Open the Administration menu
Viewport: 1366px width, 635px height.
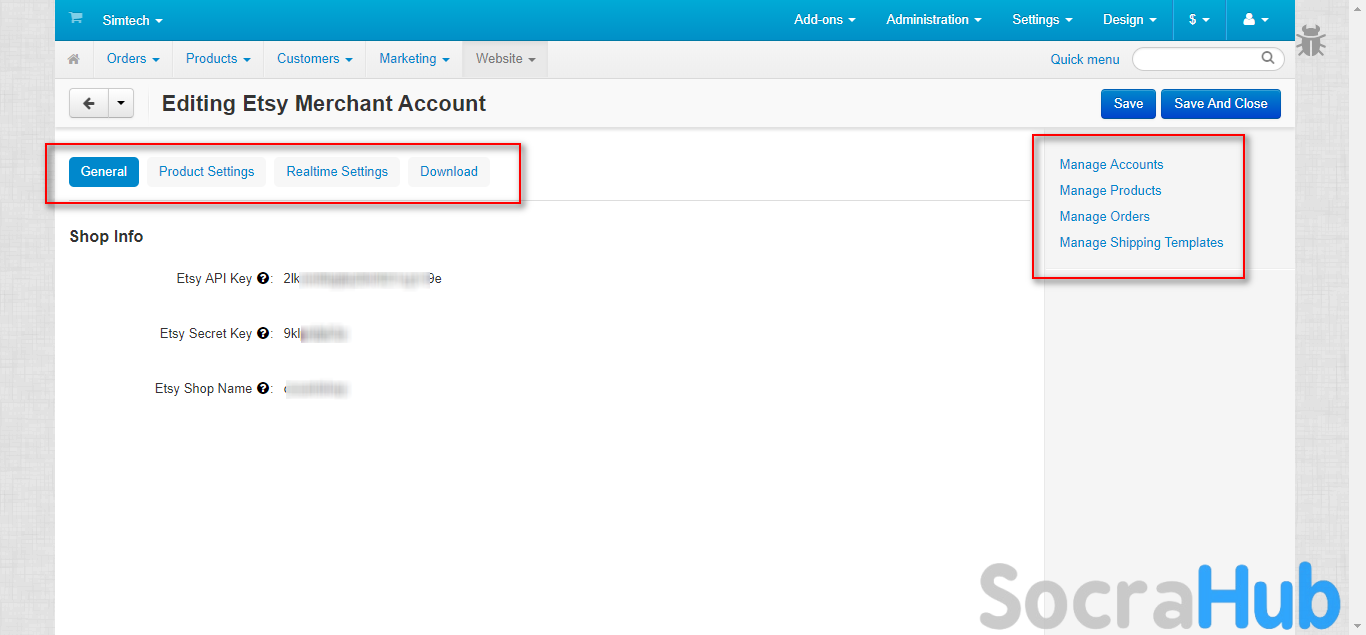pos(933,19)
